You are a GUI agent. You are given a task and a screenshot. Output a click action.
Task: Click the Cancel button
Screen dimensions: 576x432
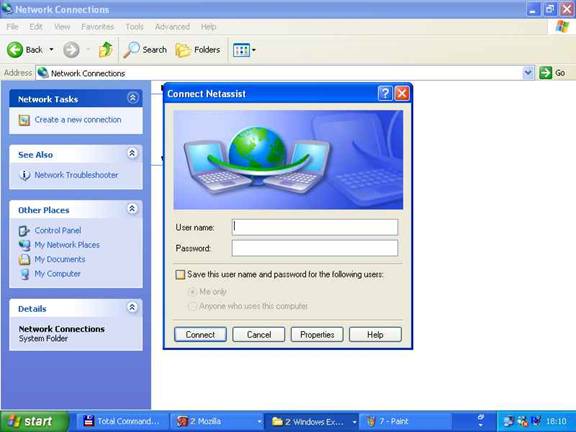259,335
